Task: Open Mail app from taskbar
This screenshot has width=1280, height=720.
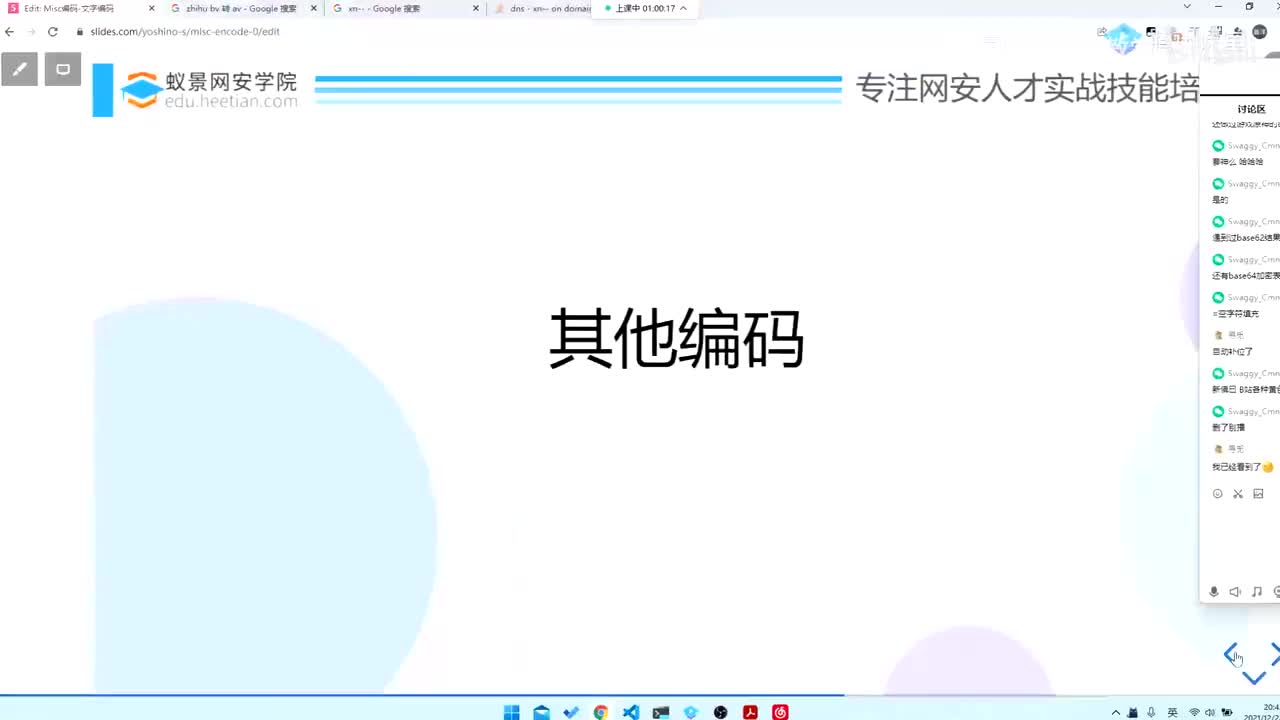Action: pos(541,712)
